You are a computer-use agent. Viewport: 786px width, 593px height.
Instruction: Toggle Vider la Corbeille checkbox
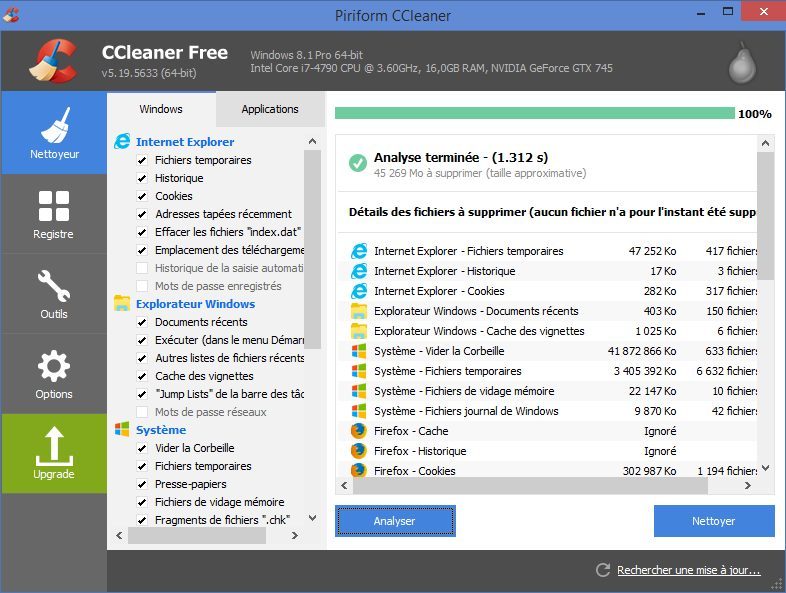pyautogui.click(x=142, y=448)
